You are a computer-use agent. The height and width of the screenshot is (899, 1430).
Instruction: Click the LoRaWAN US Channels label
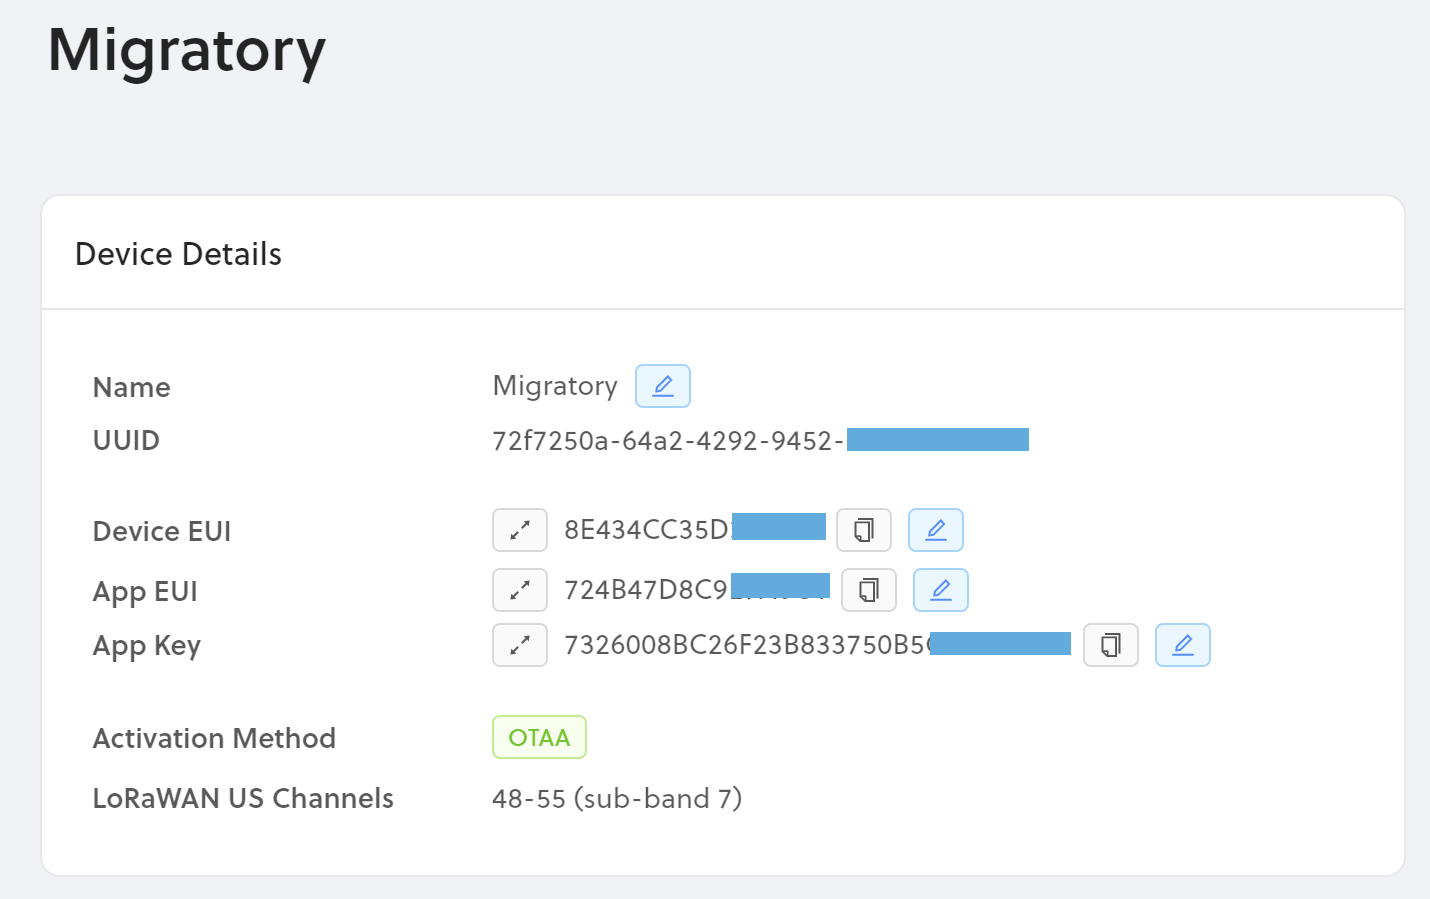(243, 799)
